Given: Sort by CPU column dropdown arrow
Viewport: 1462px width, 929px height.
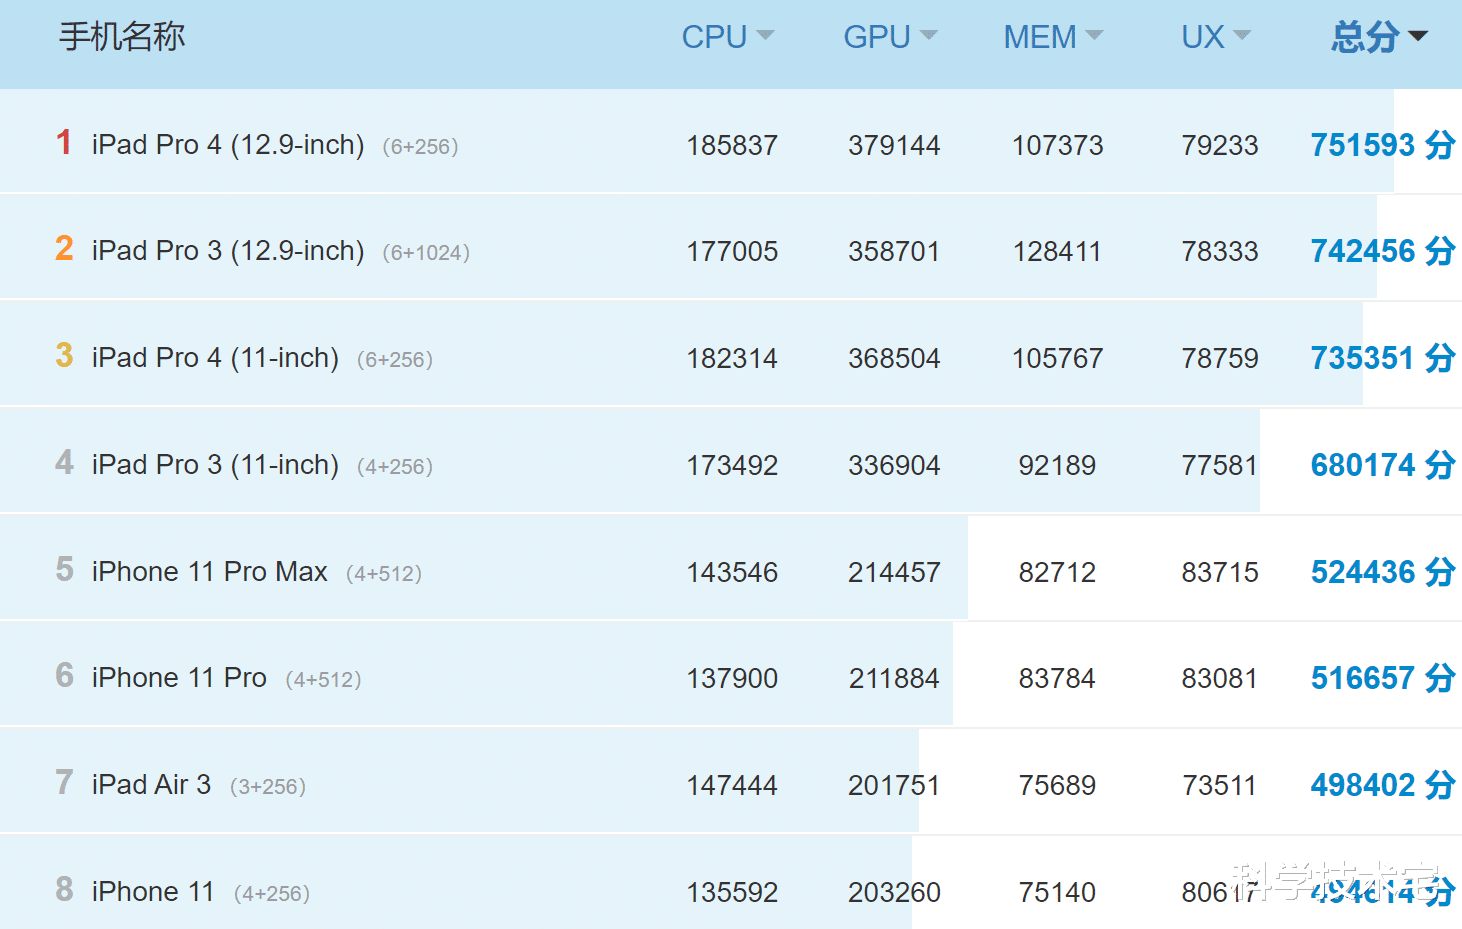Looking at the screenshot, I should point(766,36).
